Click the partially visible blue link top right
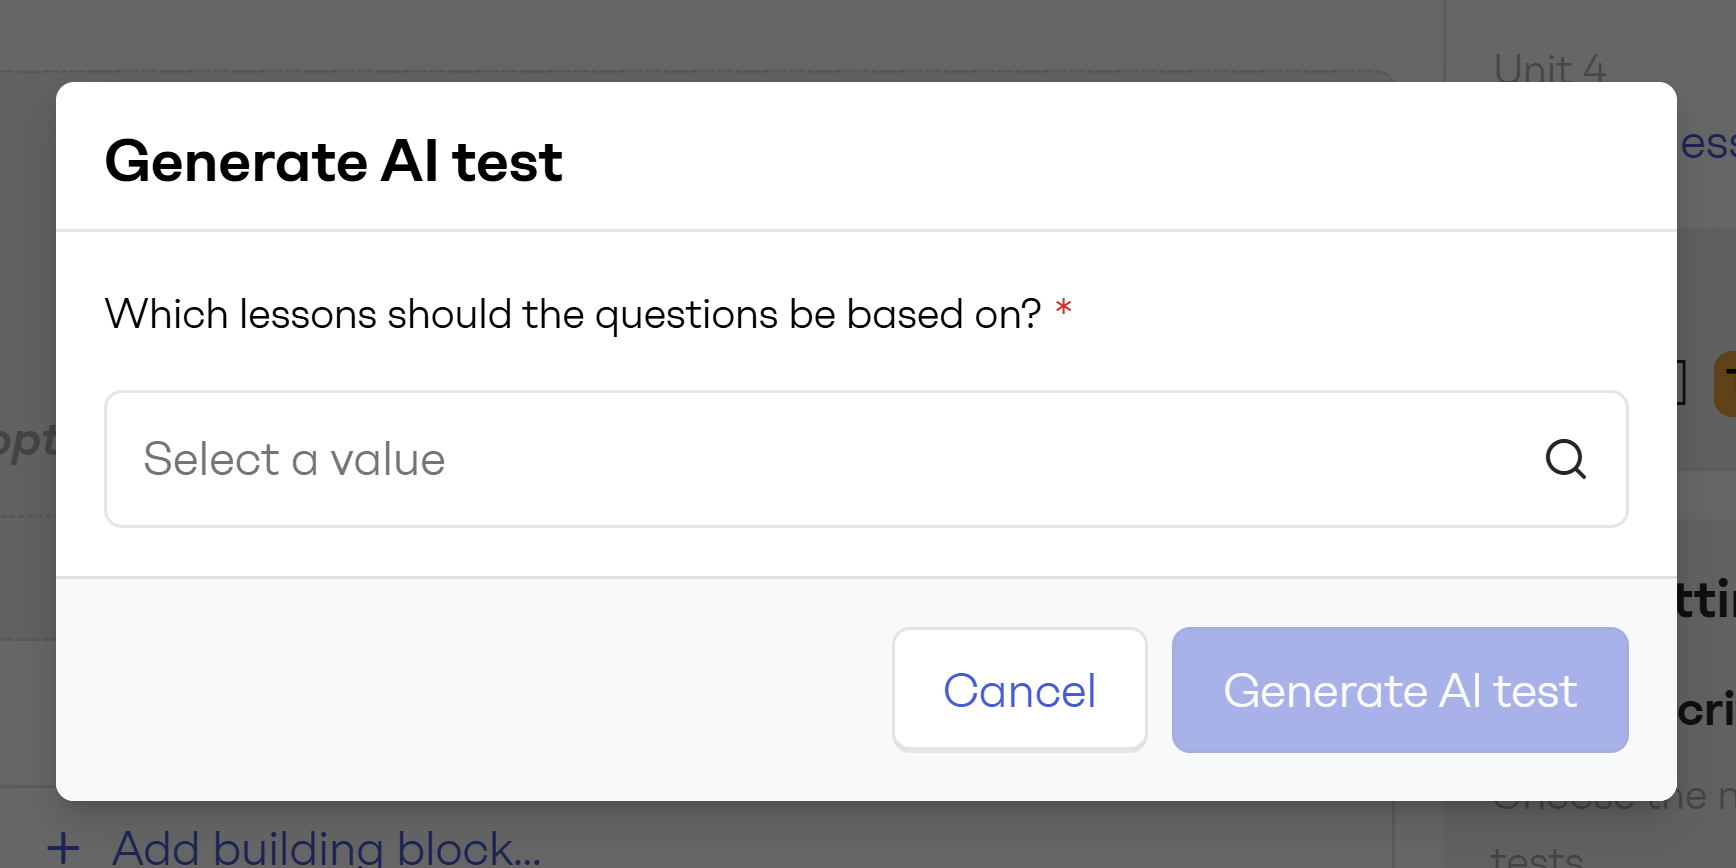Screen dimensions: 1736x868 (x=1707, y=144)
